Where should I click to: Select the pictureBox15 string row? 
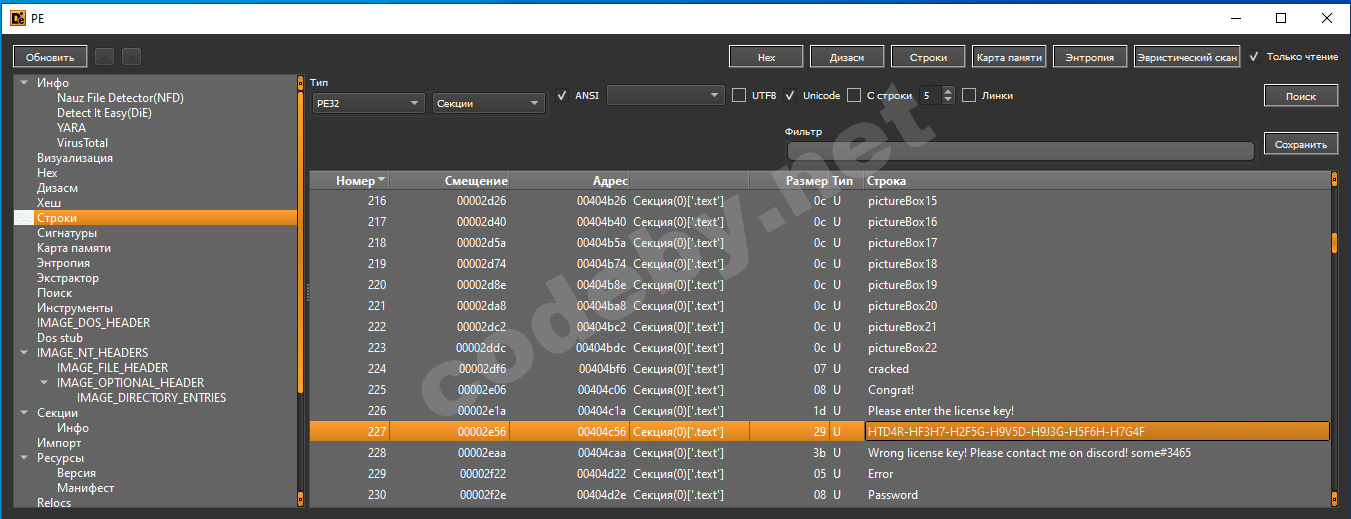point(819,201)
